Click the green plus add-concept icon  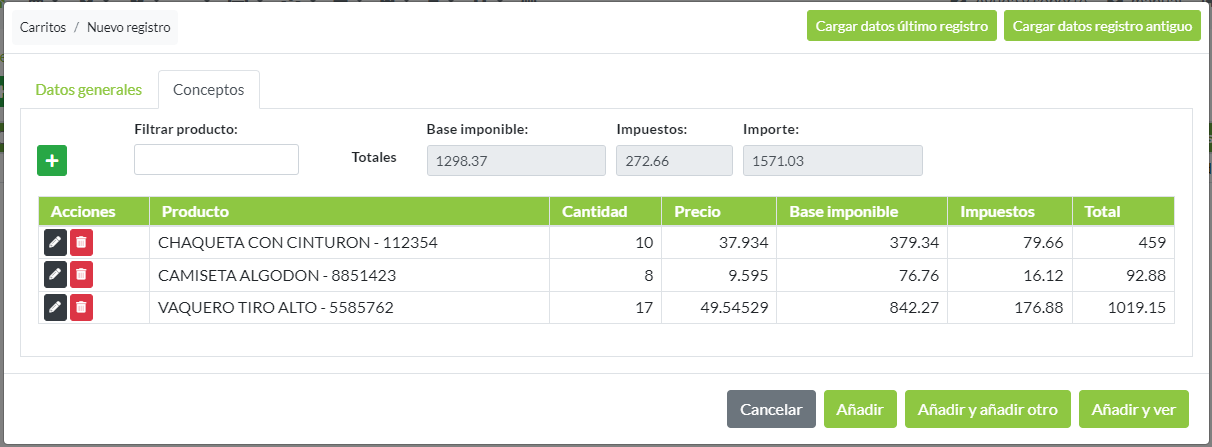pyautogui.click(x=52, y=160)
